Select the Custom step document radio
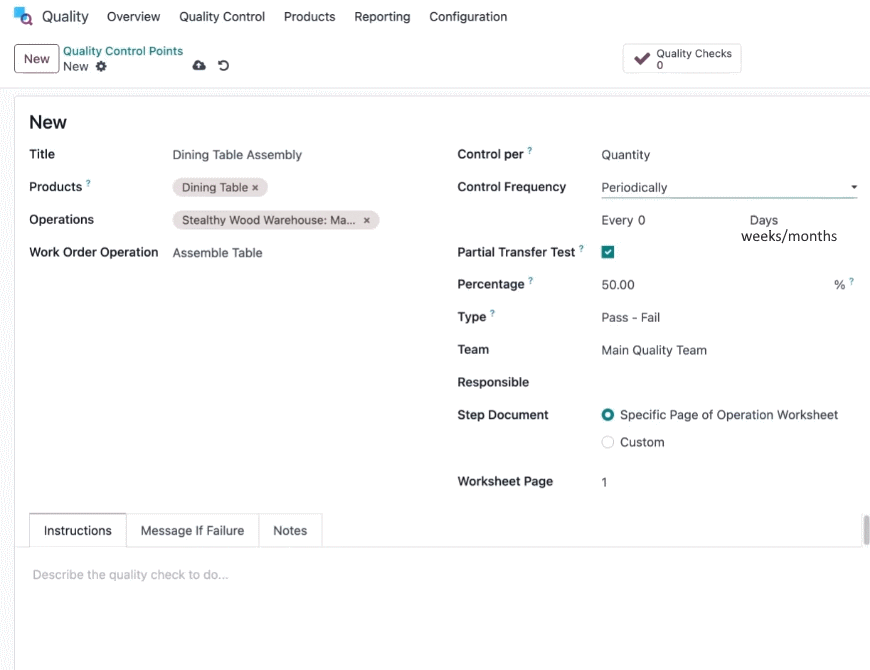Screen dimensions: 870x670 [x=608, y=442]
